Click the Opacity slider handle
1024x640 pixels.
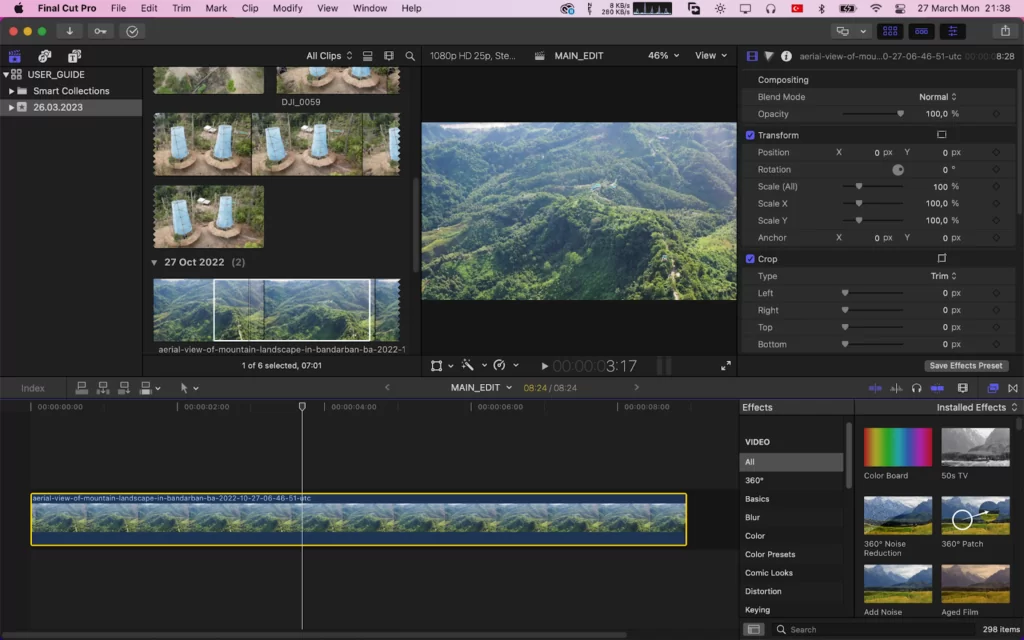pyautogui.click(x=901, y=114)
